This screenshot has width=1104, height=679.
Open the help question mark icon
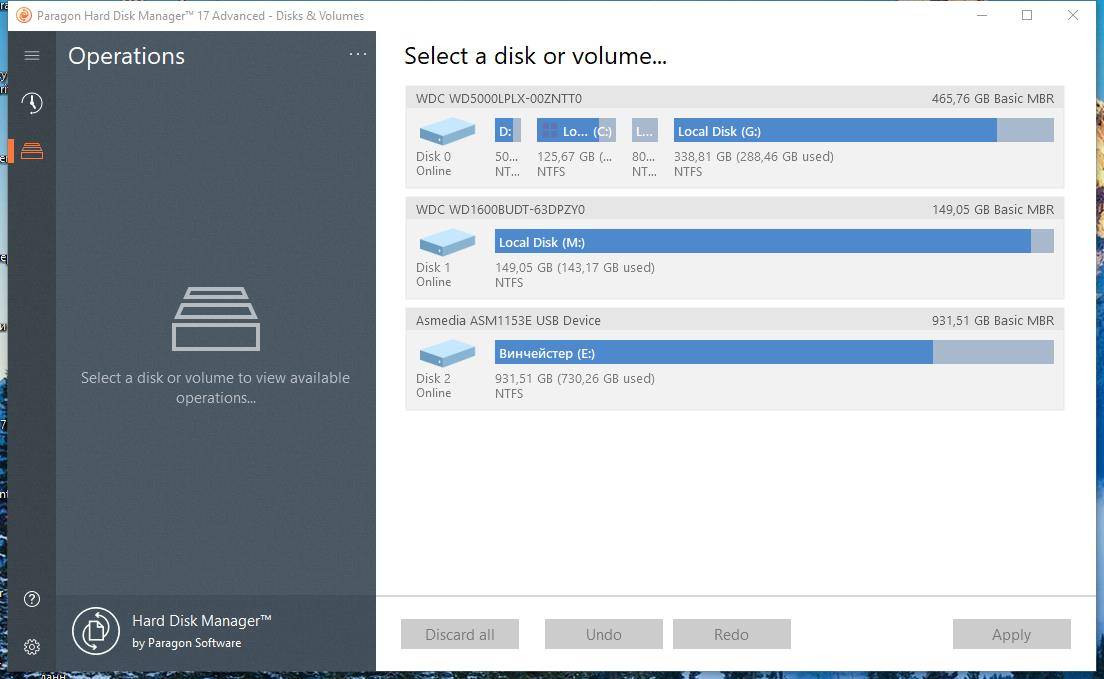(32, 599)
